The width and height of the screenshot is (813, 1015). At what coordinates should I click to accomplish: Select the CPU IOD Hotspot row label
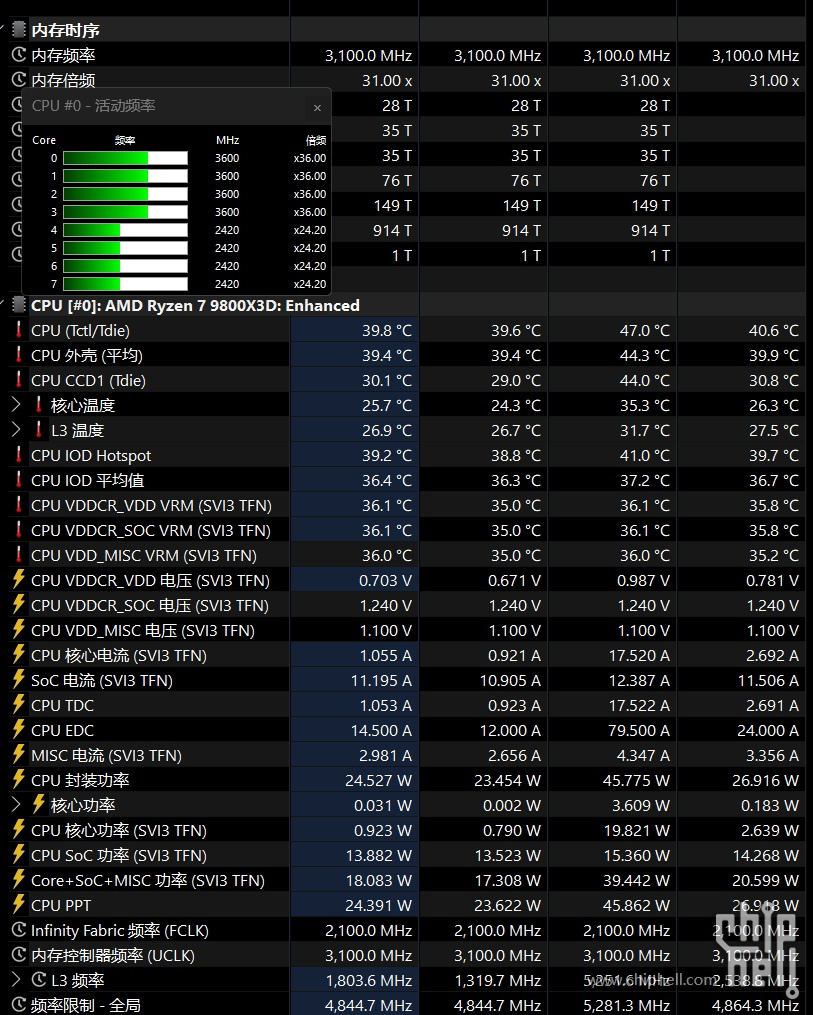click(x=91, y=455)
